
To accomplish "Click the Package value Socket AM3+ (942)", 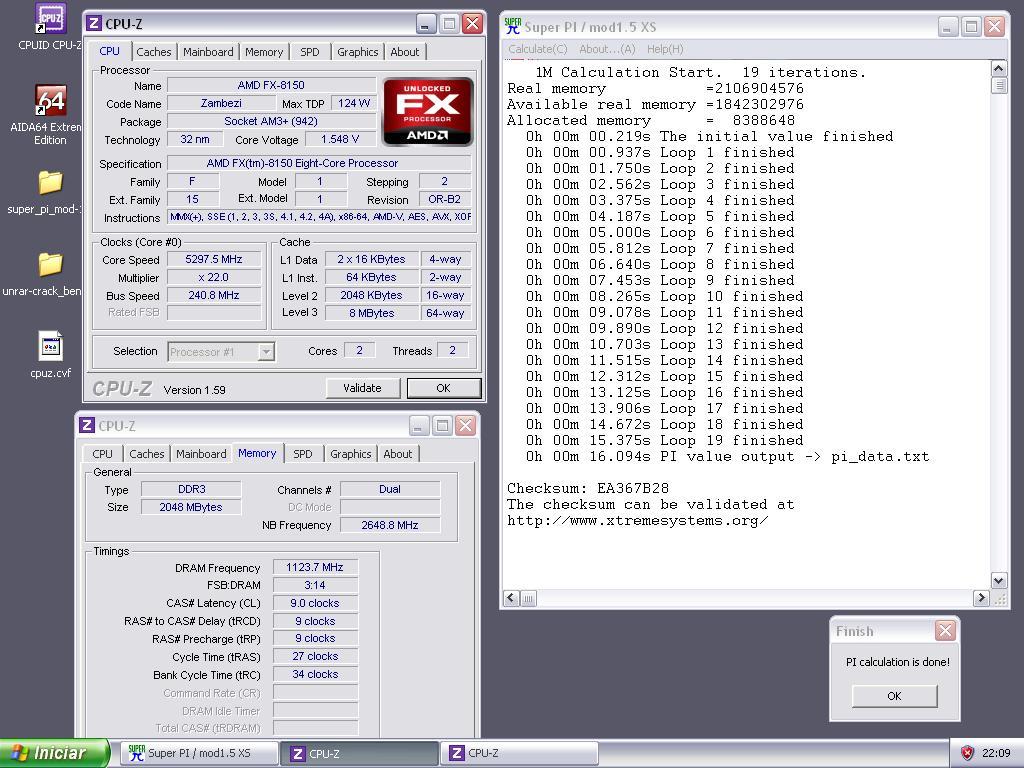I will click(x=271, y=121).
